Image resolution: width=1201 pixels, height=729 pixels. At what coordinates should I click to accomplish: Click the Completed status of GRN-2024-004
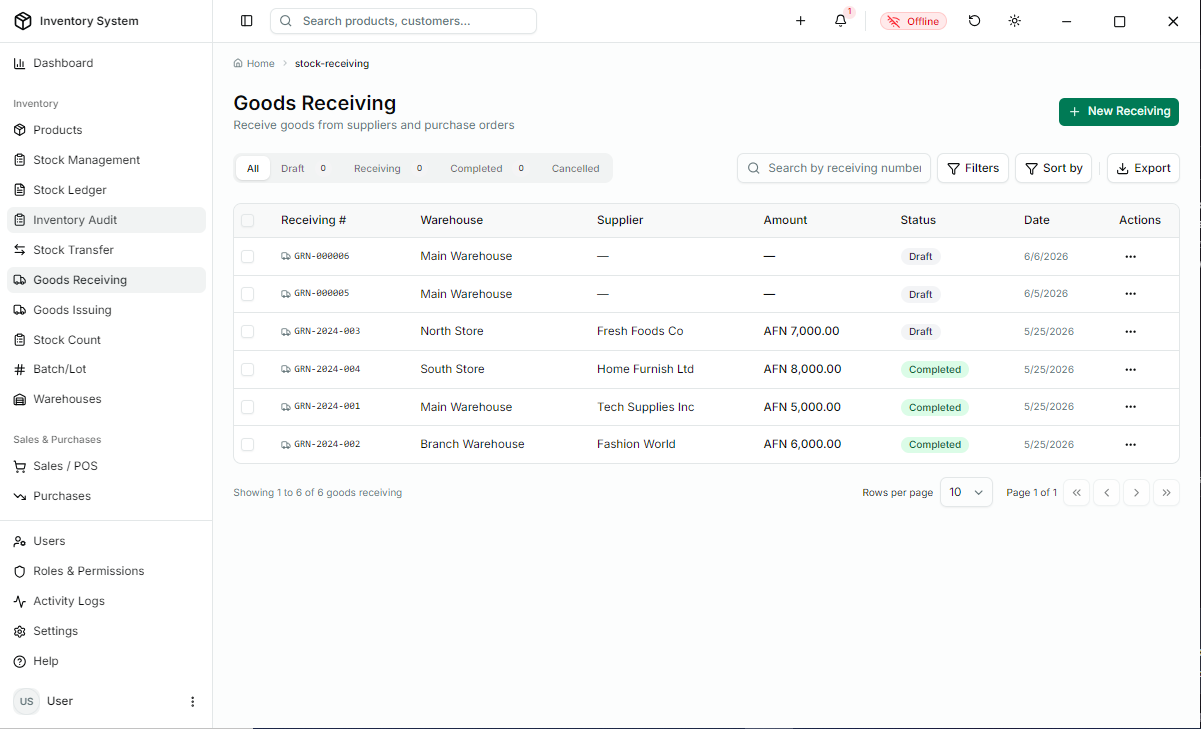click(x=935, y=369)
